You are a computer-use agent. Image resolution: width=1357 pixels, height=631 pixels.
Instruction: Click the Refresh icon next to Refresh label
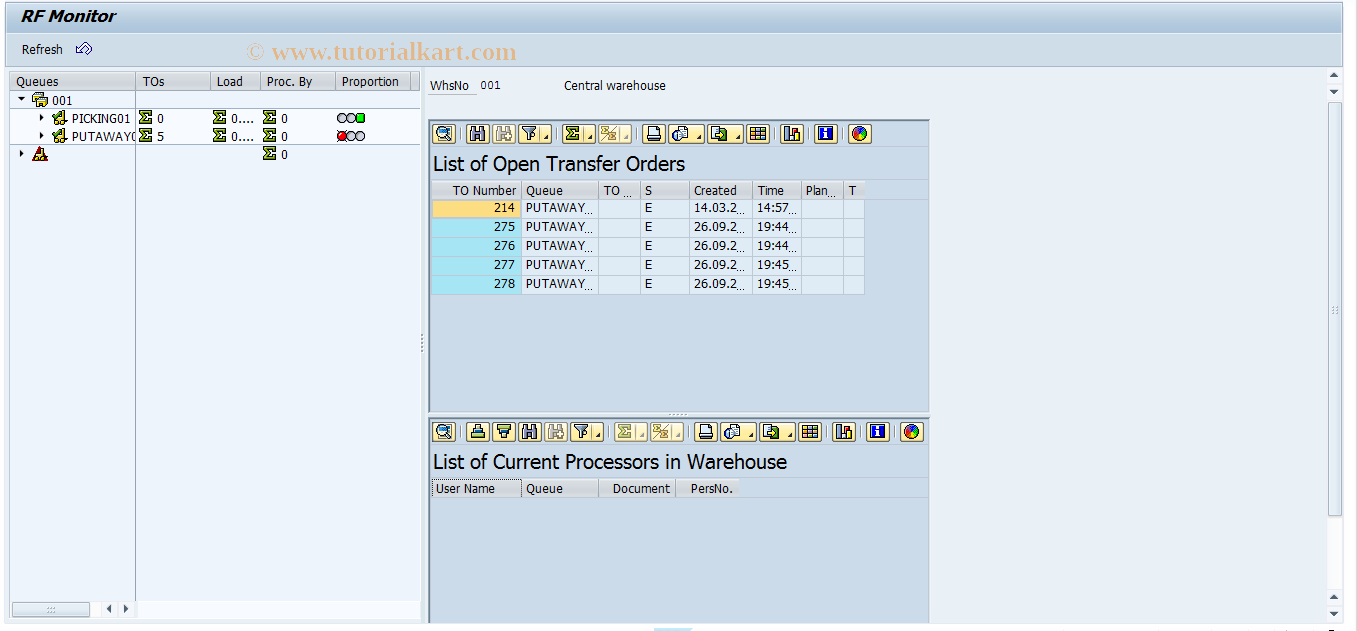(x=84, y=49)
